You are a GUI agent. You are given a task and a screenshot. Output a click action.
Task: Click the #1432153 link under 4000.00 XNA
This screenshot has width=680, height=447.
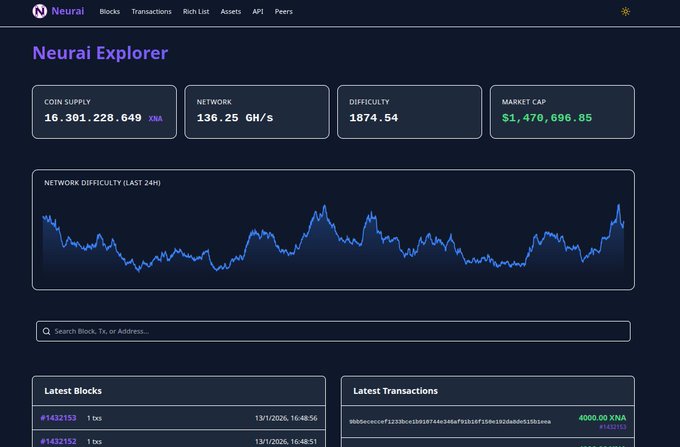pyautogui.click(x=612, y=427)
